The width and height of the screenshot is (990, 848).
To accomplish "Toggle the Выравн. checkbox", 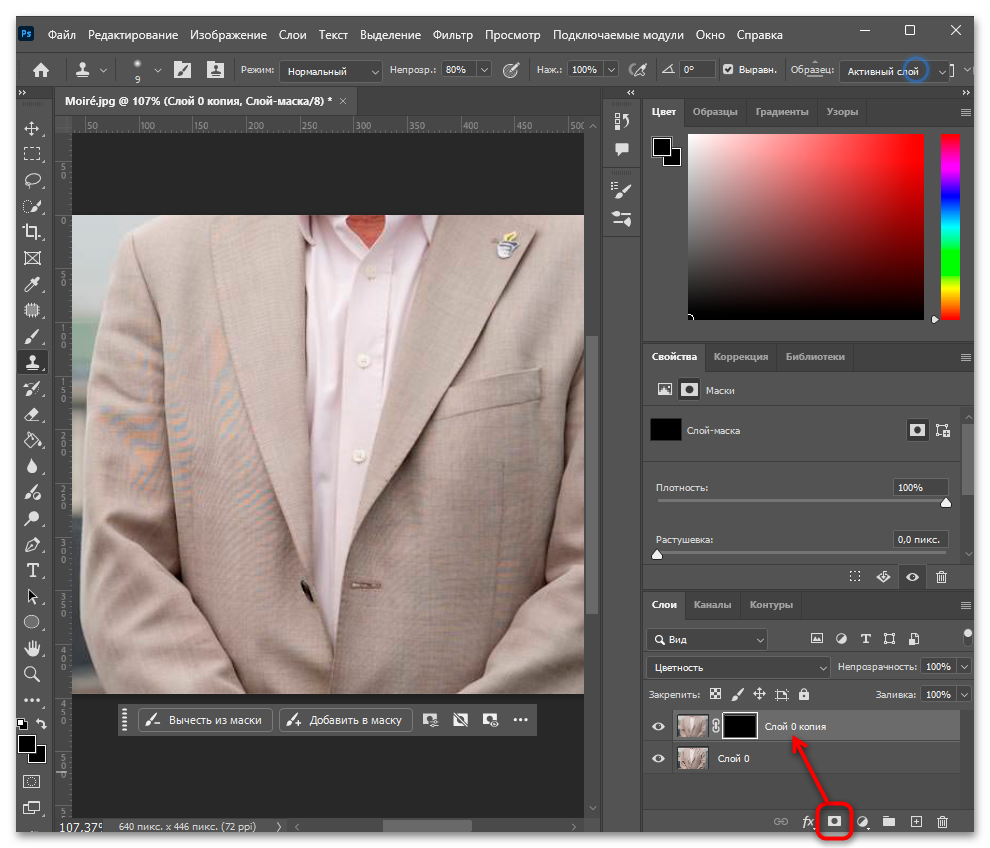I will pyautogui.click(x=728, y=69).
